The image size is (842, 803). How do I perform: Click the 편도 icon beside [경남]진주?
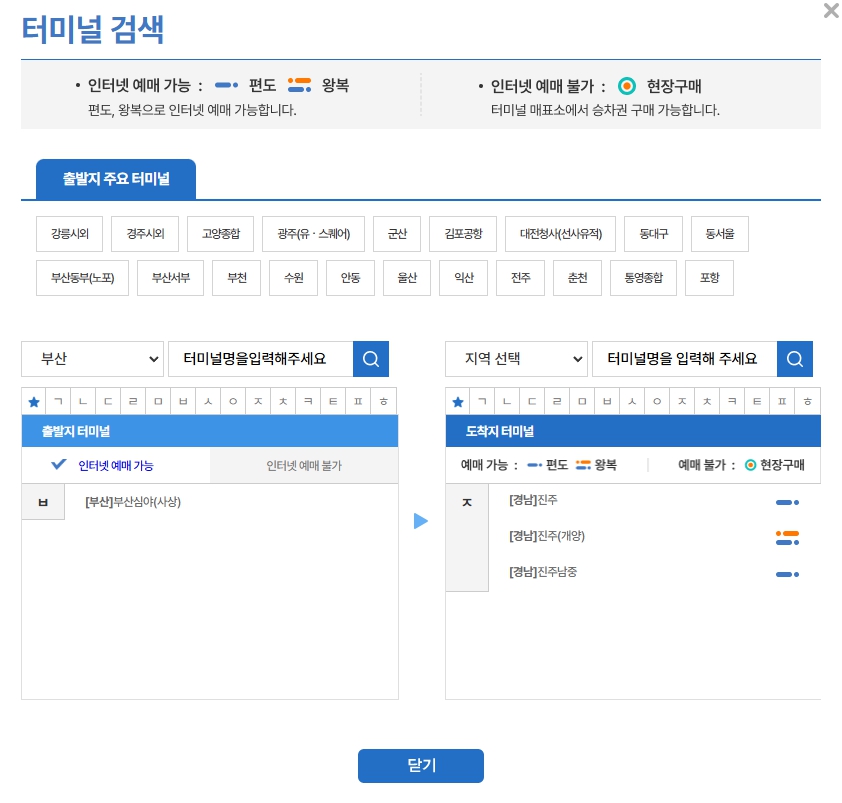788,502
